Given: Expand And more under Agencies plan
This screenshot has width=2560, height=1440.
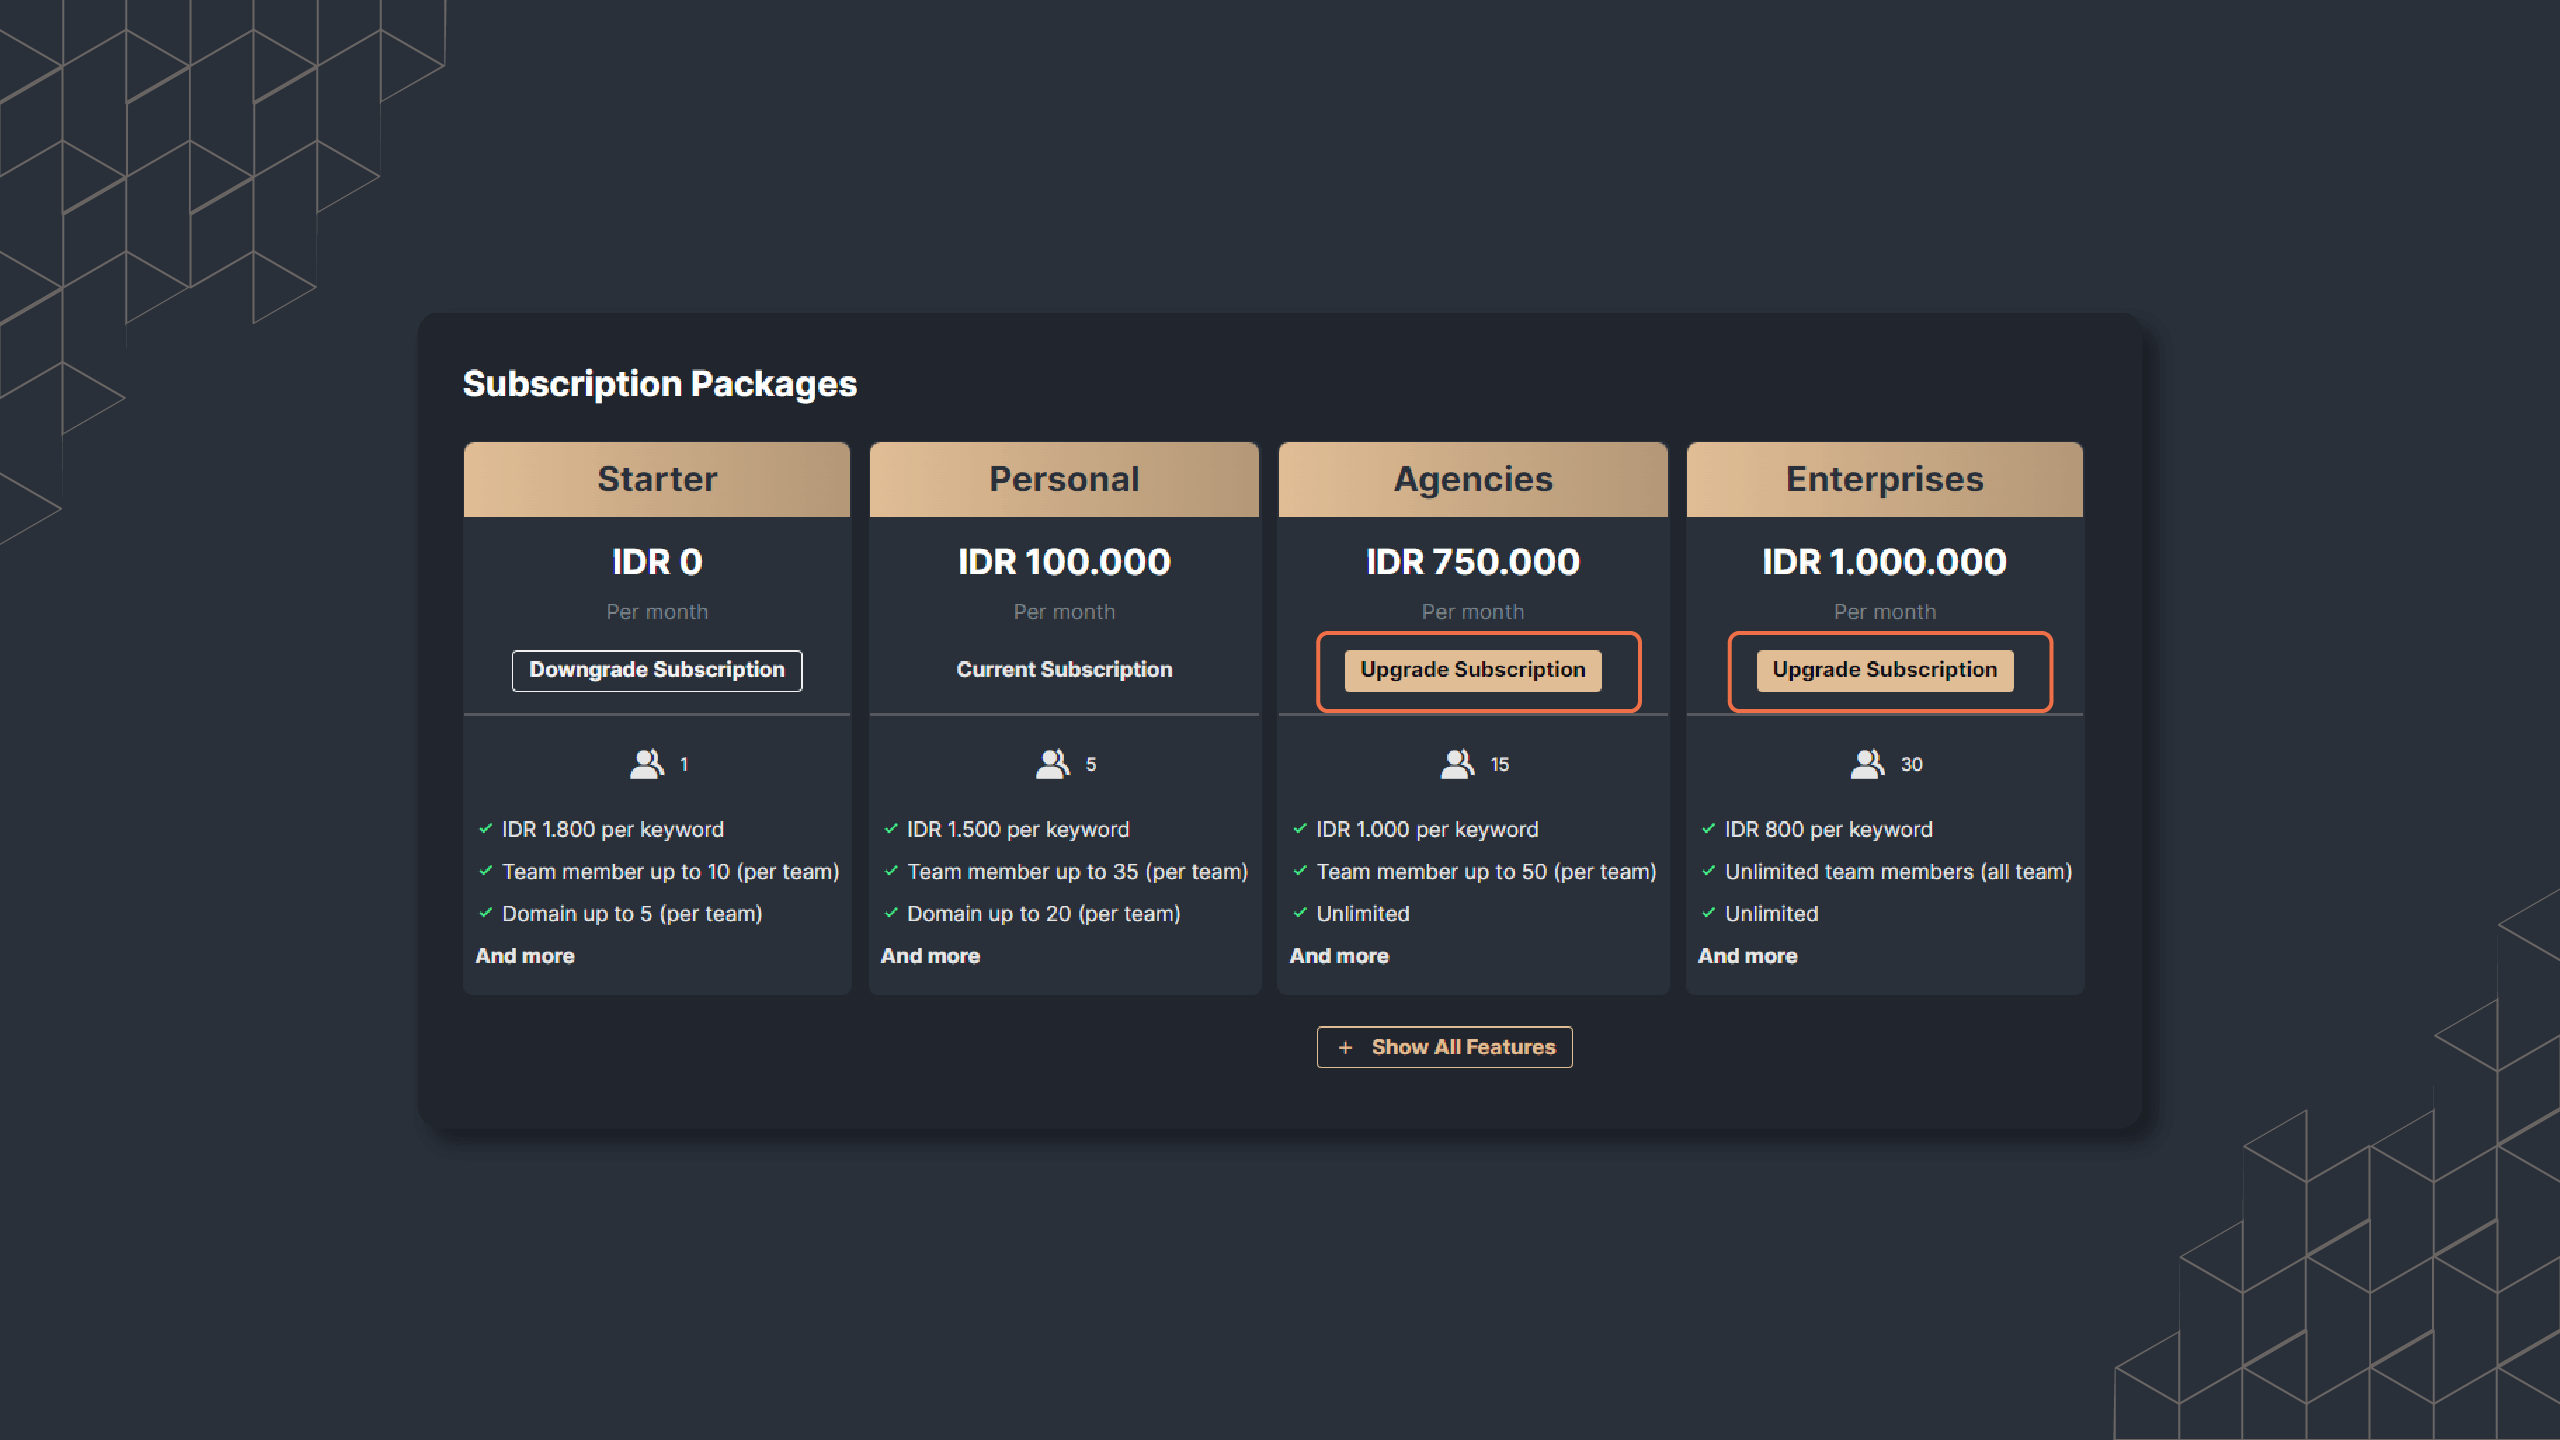Looking at the screenshot, I should point(1339,956).
